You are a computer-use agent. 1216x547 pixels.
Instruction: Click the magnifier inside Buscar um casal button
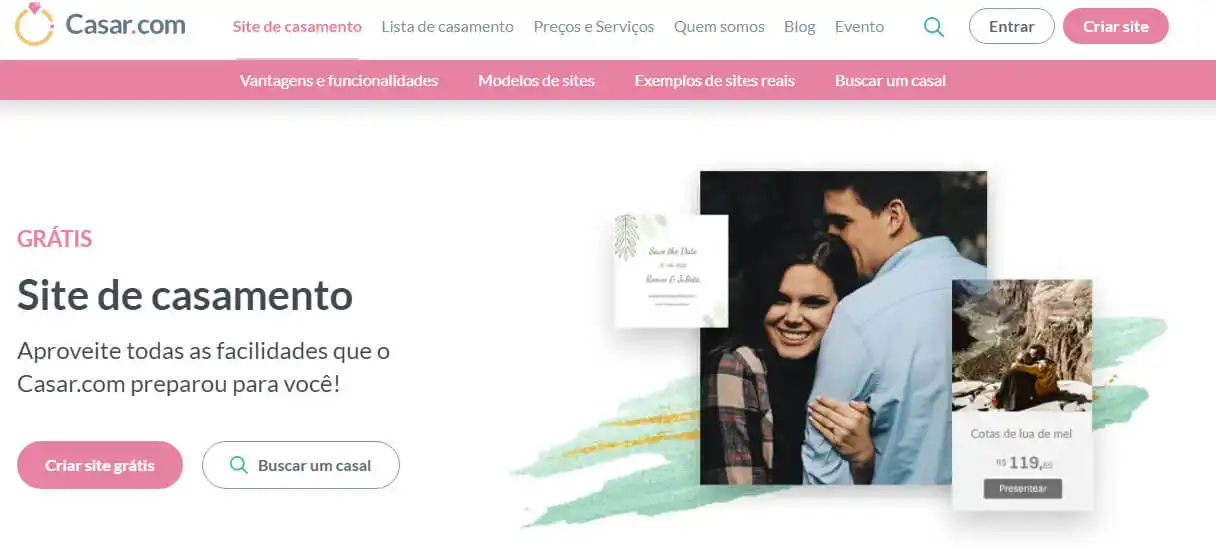238,465
